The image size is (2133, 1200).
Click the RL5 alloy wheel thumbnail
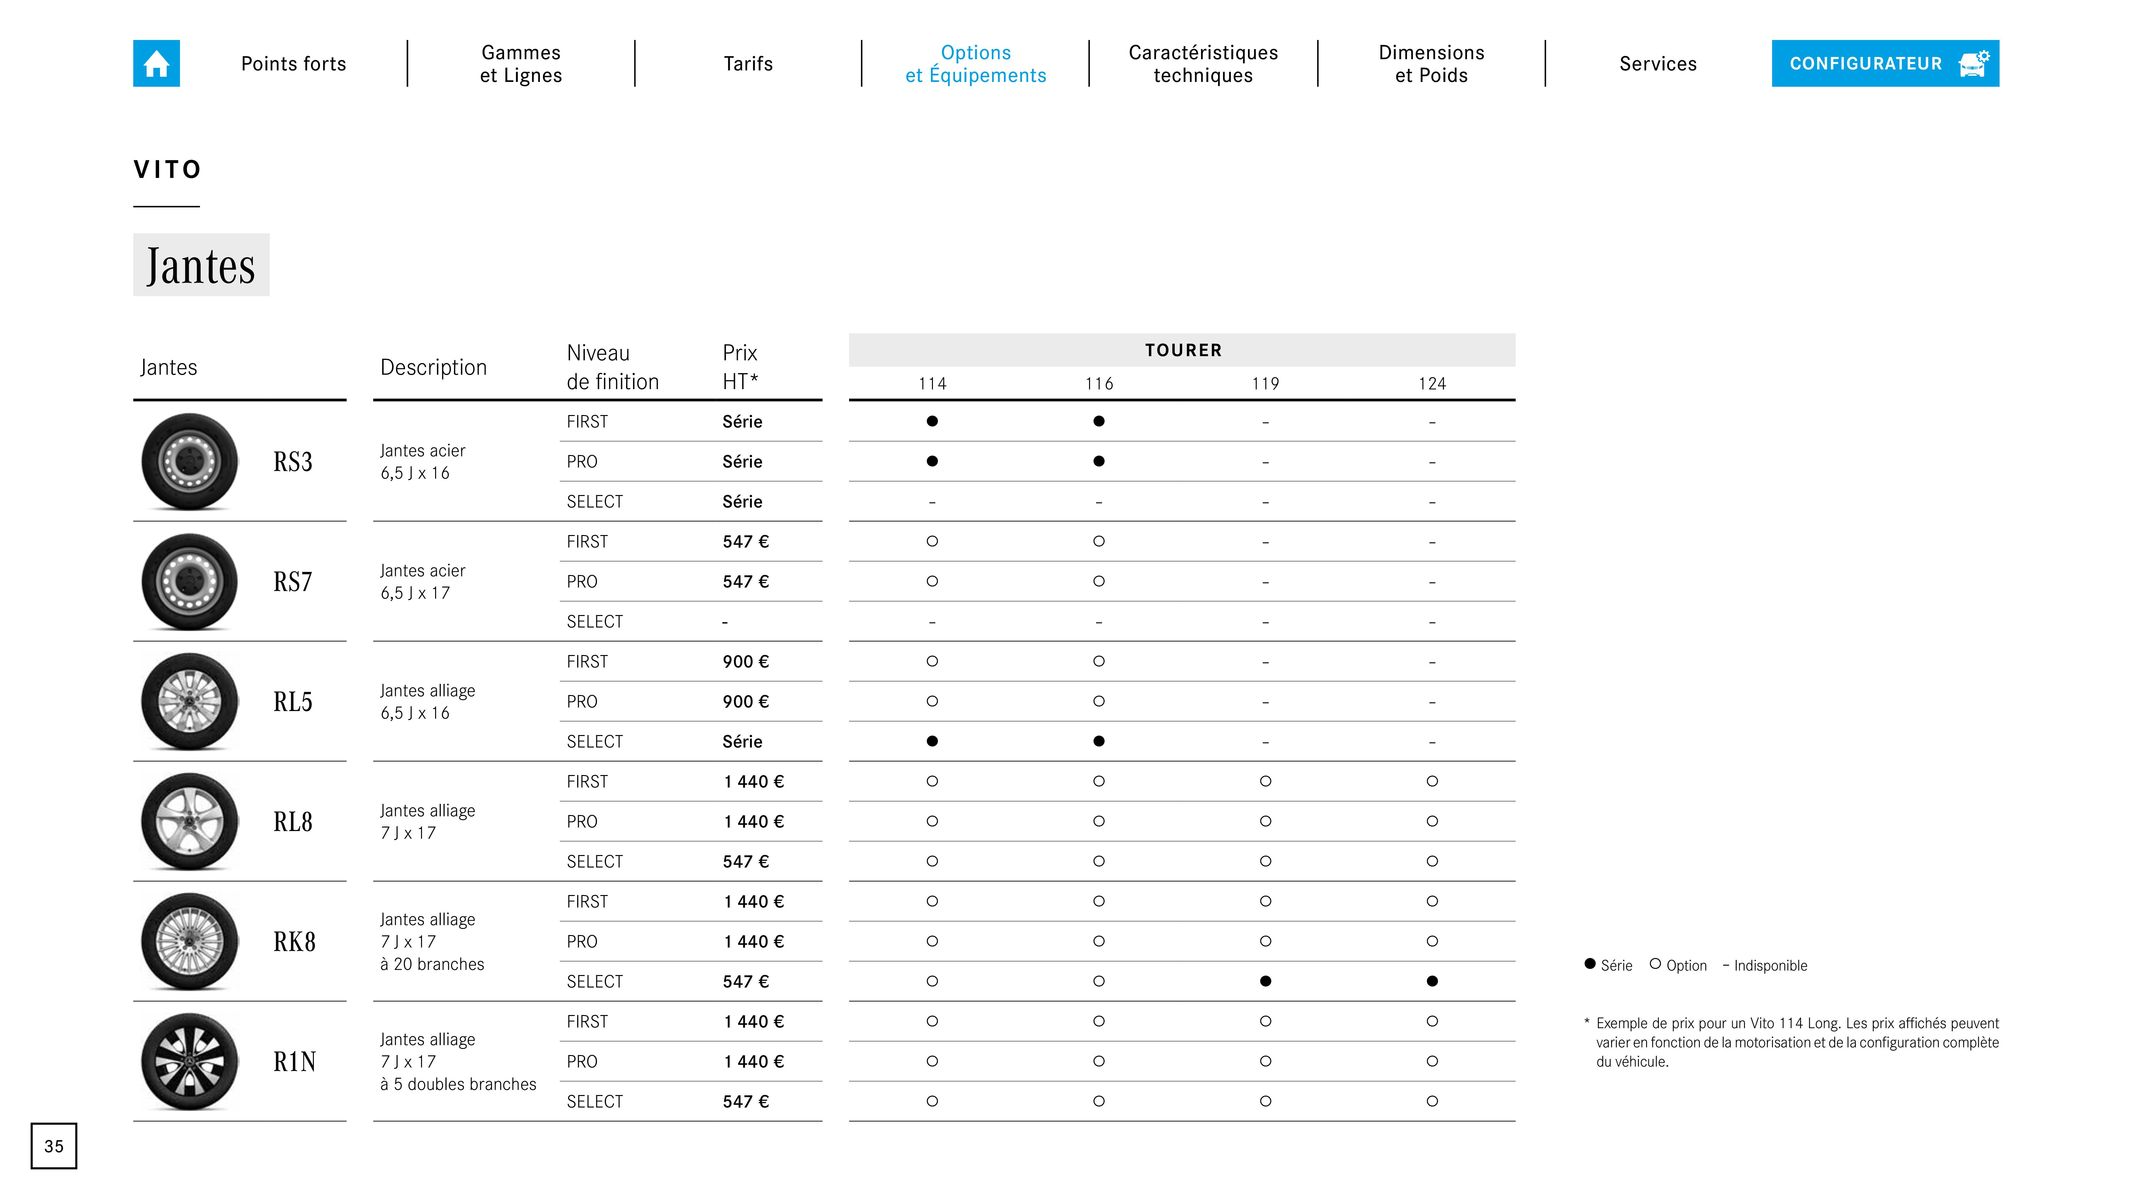pos(190,702)
